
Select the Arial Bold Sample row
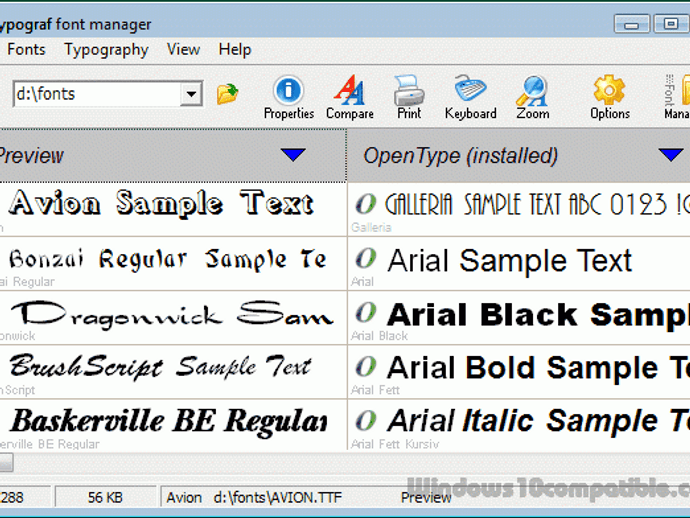click(519, 372)
